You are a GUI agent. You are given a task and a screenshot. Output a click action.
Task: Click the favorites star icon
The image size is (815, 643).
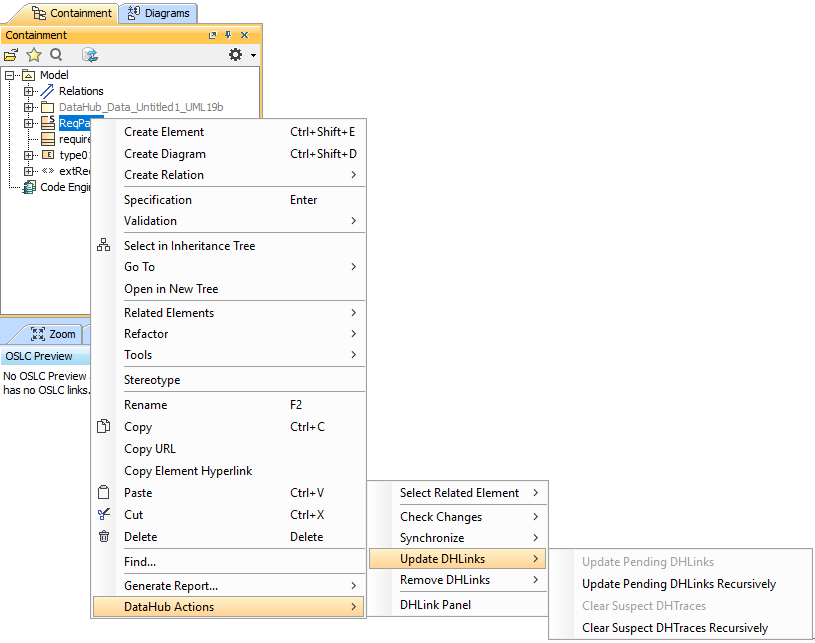[34, 55]
